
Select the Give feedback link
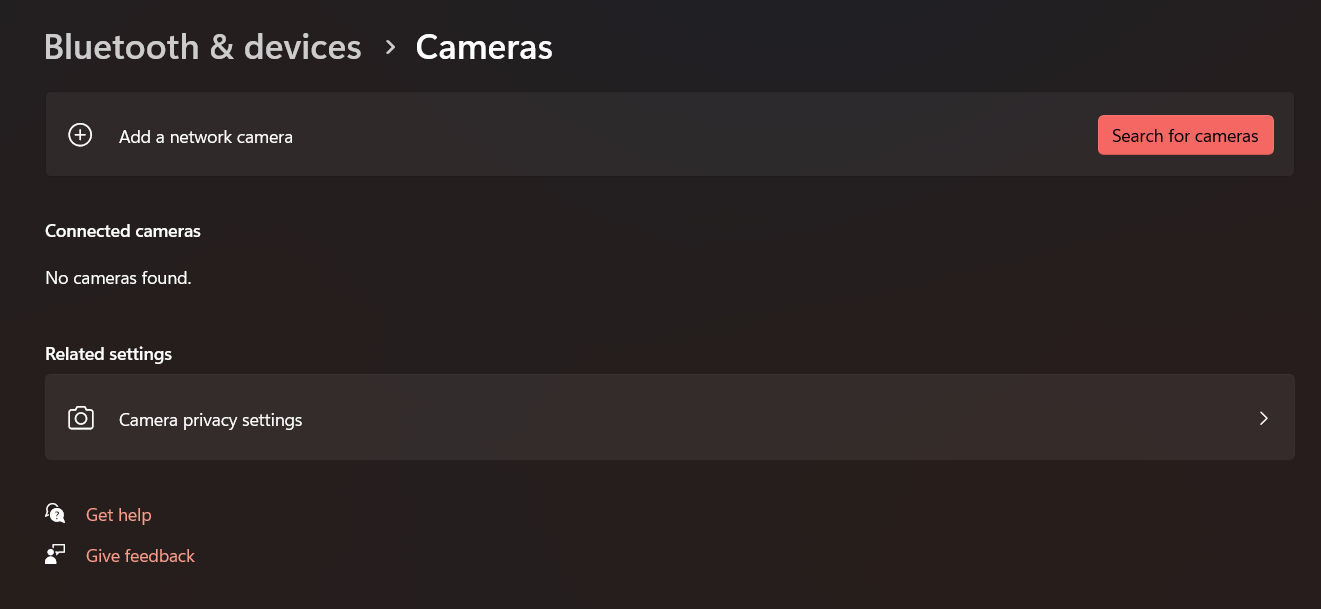pos(140,555)
